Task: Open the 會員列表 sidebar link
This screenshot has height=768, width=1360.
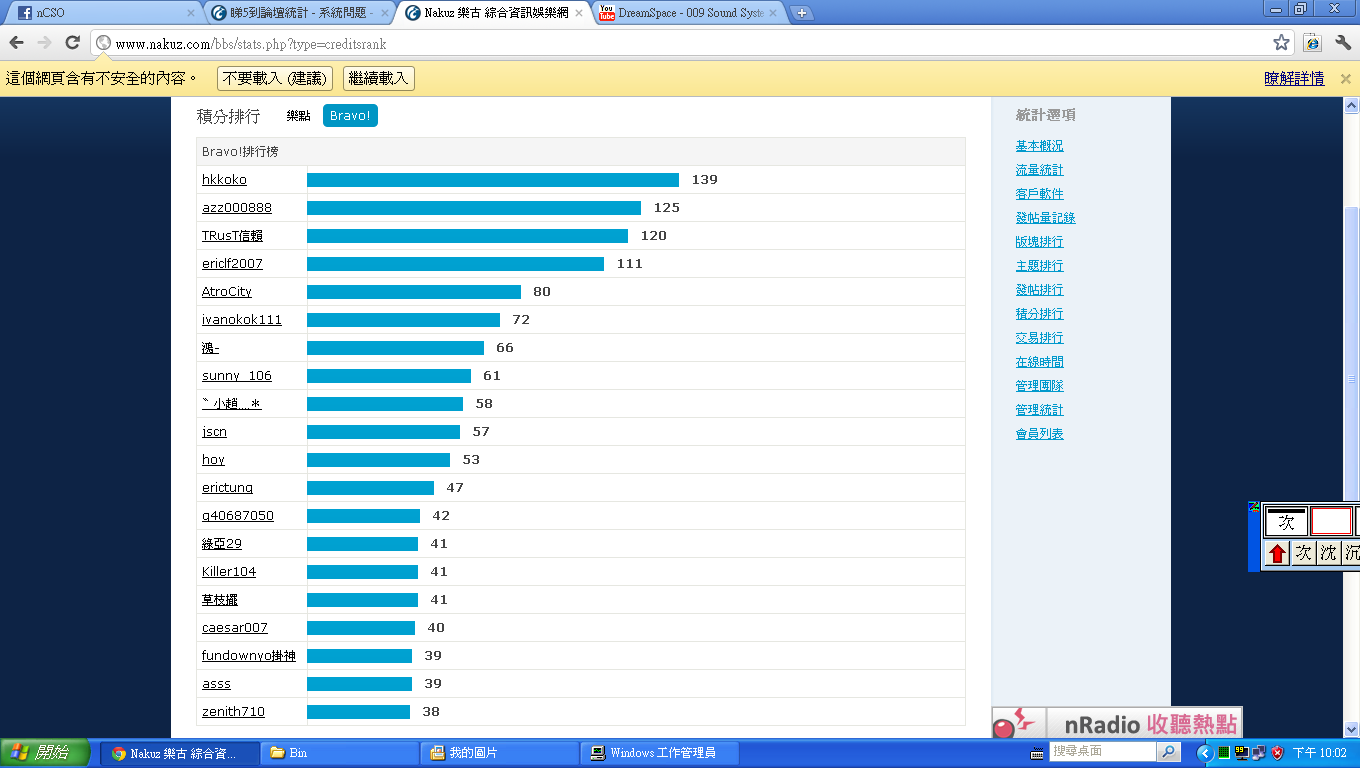Action: (x=1039, y=434)
